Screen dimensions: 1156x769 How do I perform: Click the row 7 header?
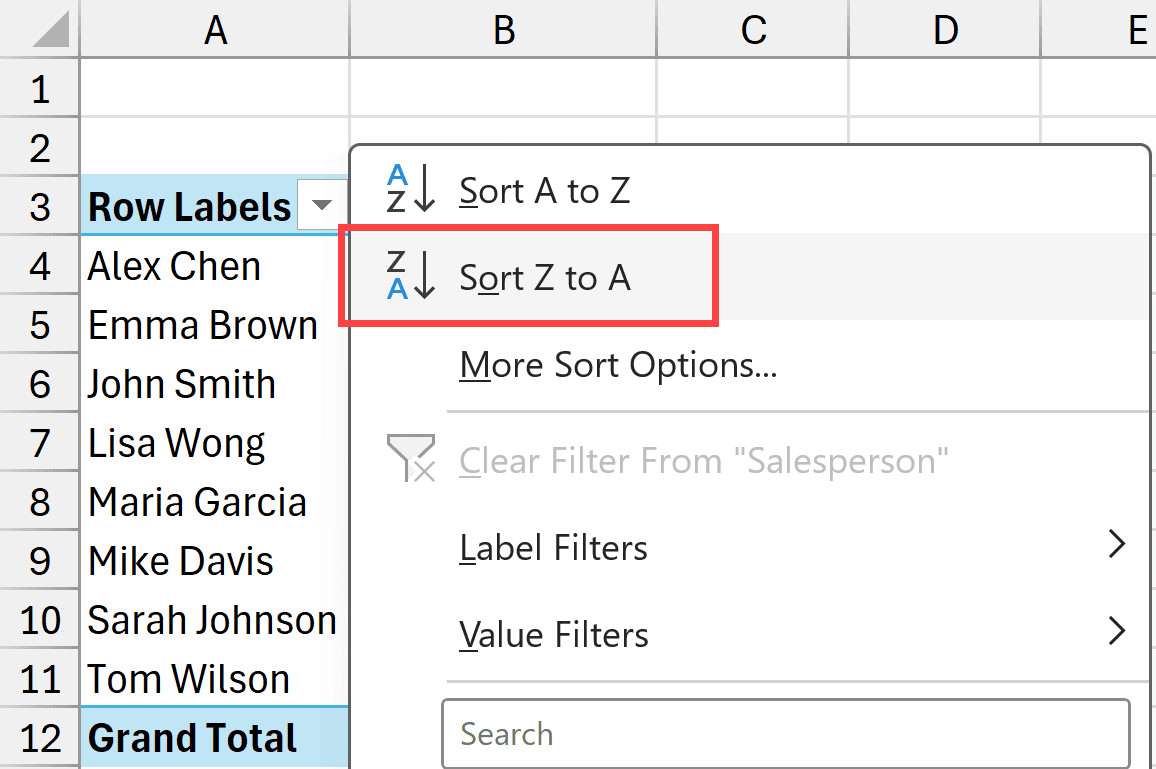tap(40, 442)
